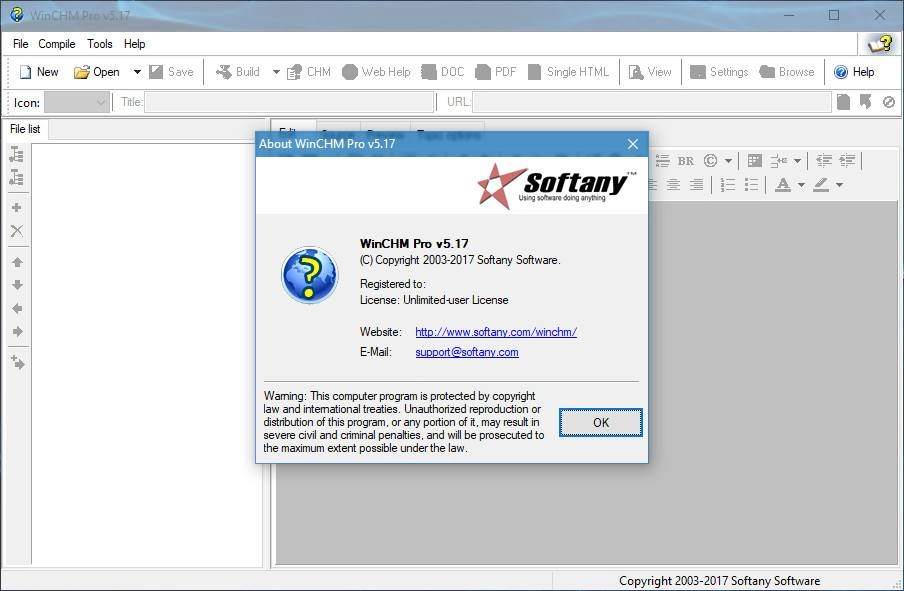Click the copyright special character icon
The image size is (904, 591).
tap(710, 161)
